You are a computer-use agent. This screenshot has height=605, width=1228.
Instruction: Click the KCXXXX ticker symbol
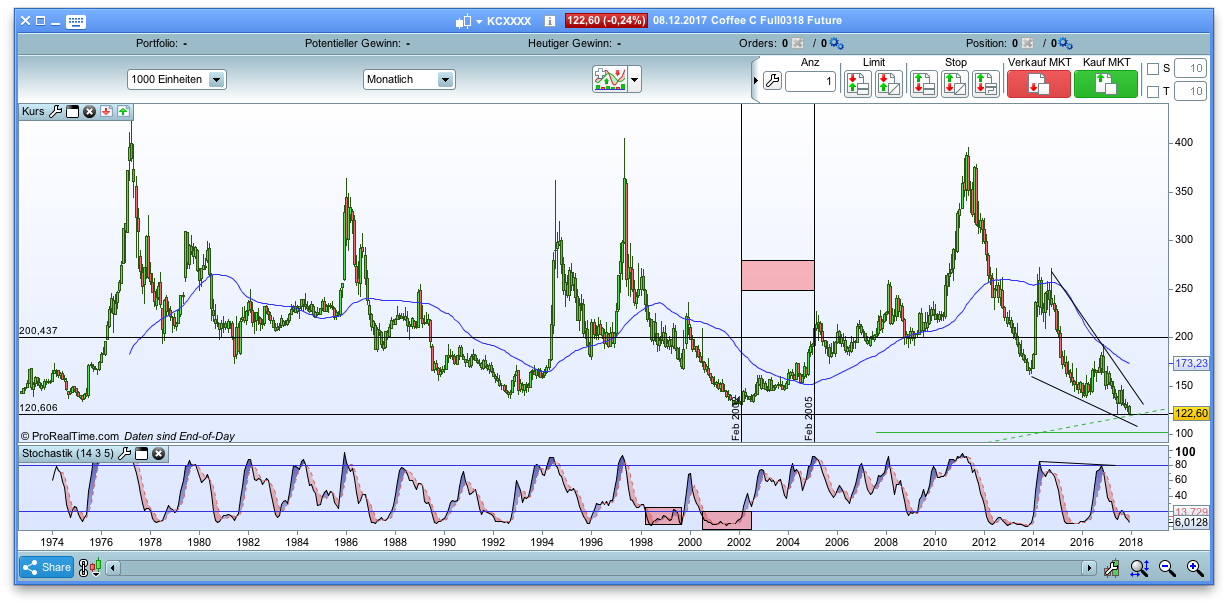click(509, 21)
